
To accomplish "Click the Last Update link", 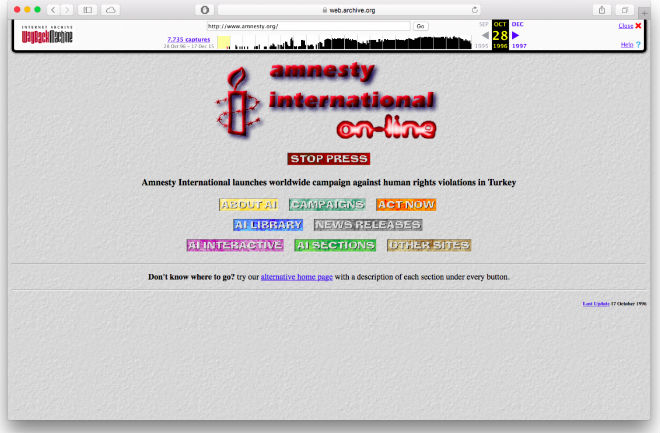I will (596, 303).
